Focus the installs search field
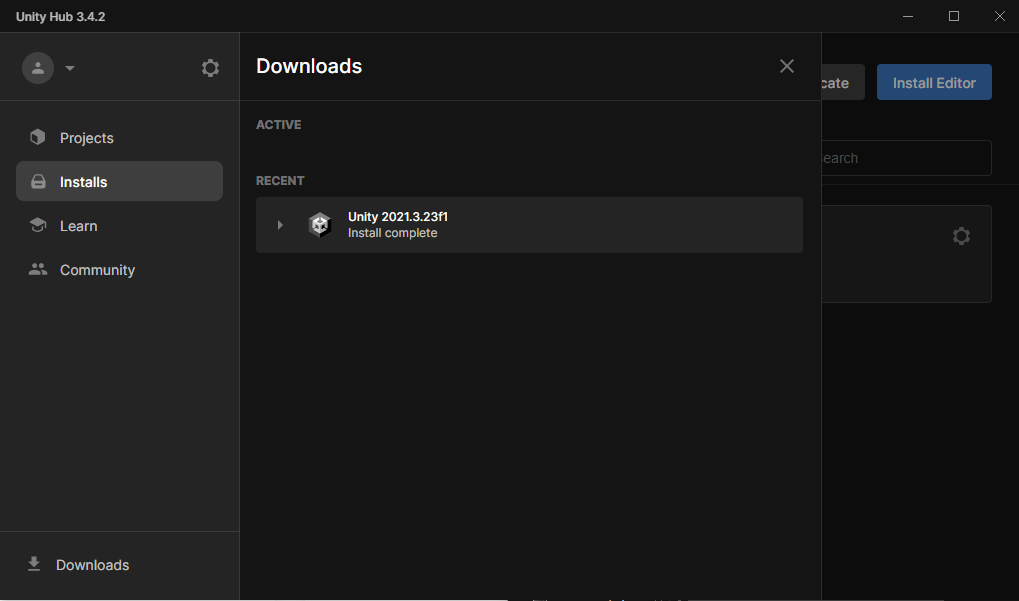 pyautogui.click(x=907, y=158)
